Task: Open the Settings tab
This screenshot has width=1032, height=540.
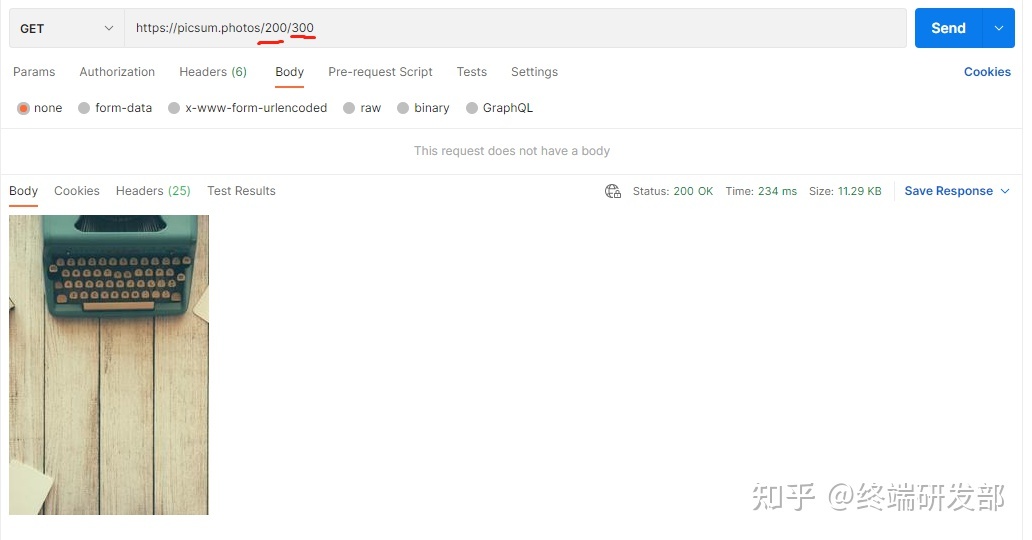Action: click(534, 72)
